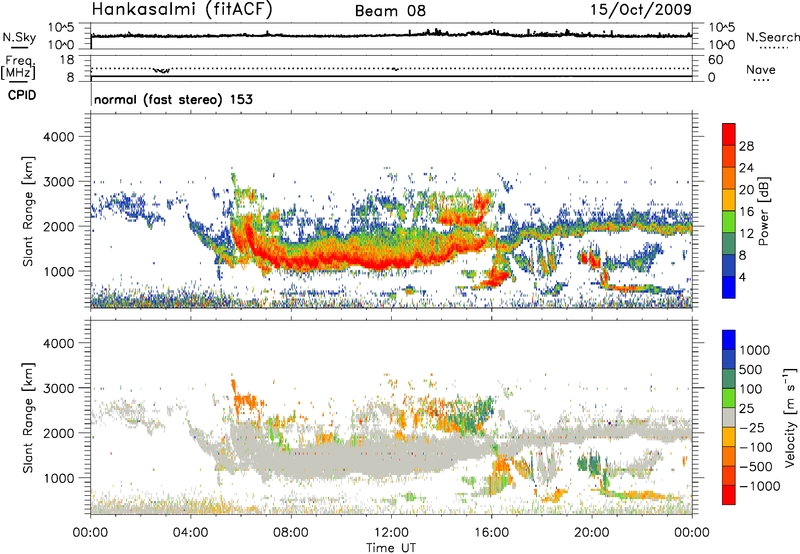Click the 24 label on power colorbar
Image resolution: width=800 pixels, height=554 pixels.
pyautogui.click(x=746, y=168)
